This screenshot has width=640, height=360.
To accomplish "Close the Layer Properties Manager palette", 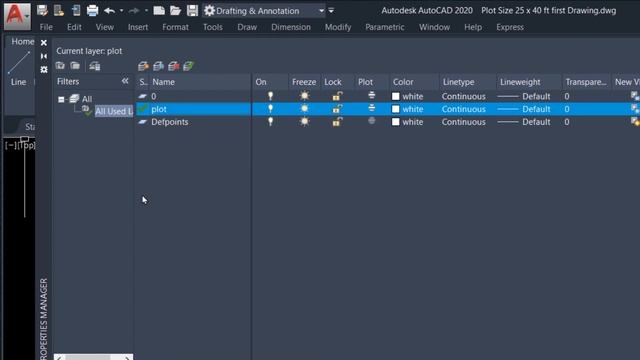I will tap(44, 42).
